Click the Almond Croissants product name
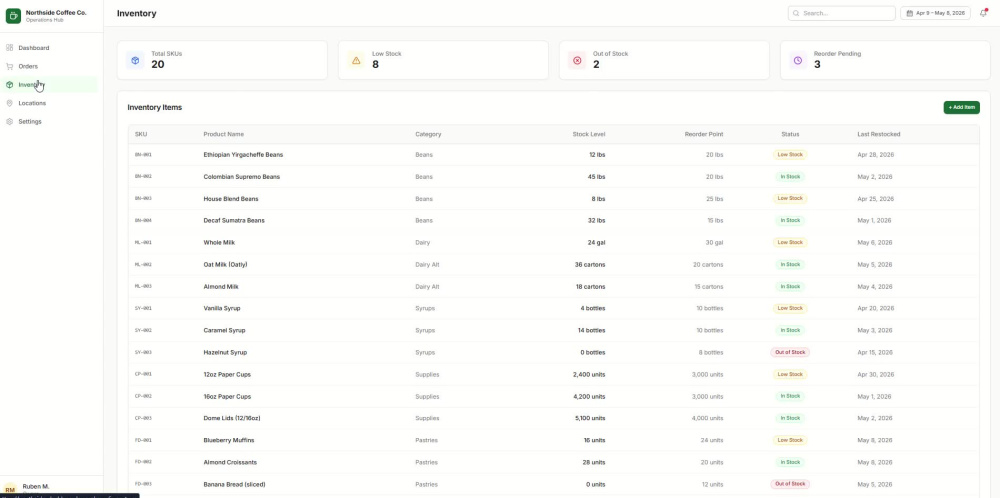This screenshot has width=1000, height=498. coord(230,462)
